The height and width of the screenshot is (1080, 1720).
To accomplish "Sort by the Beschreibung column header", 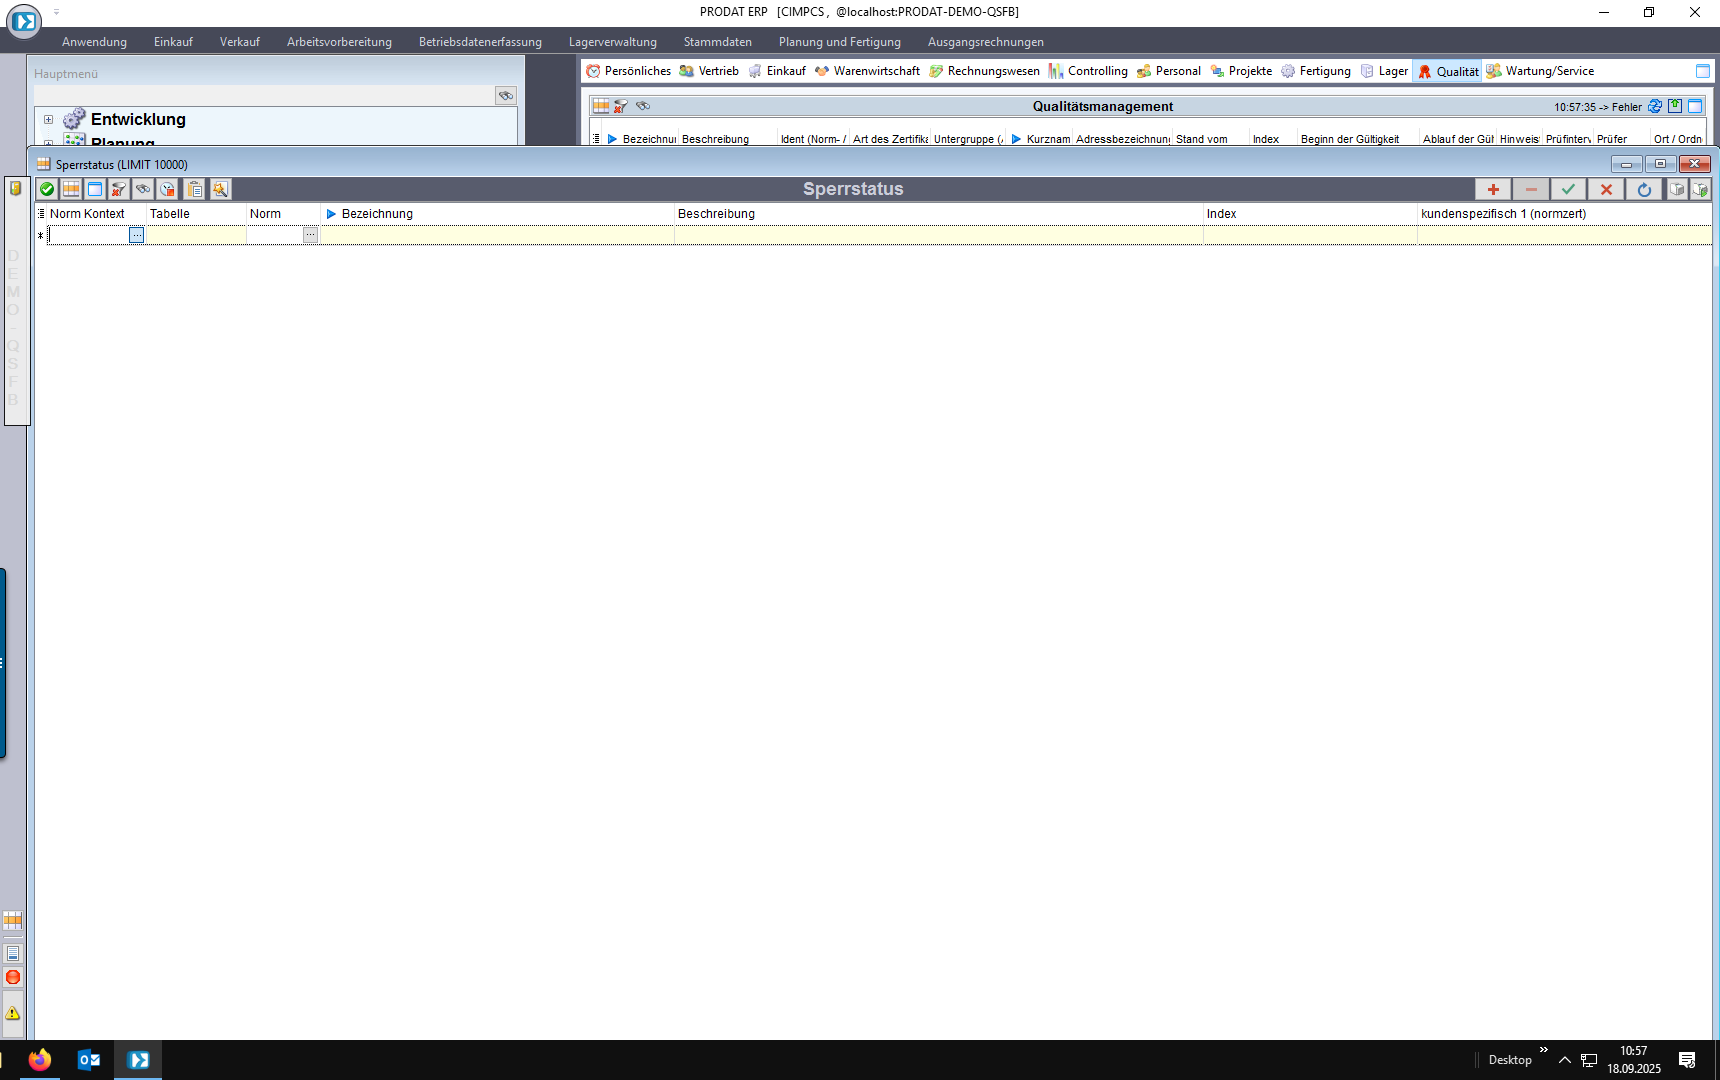I will click(x=716, y=214).
